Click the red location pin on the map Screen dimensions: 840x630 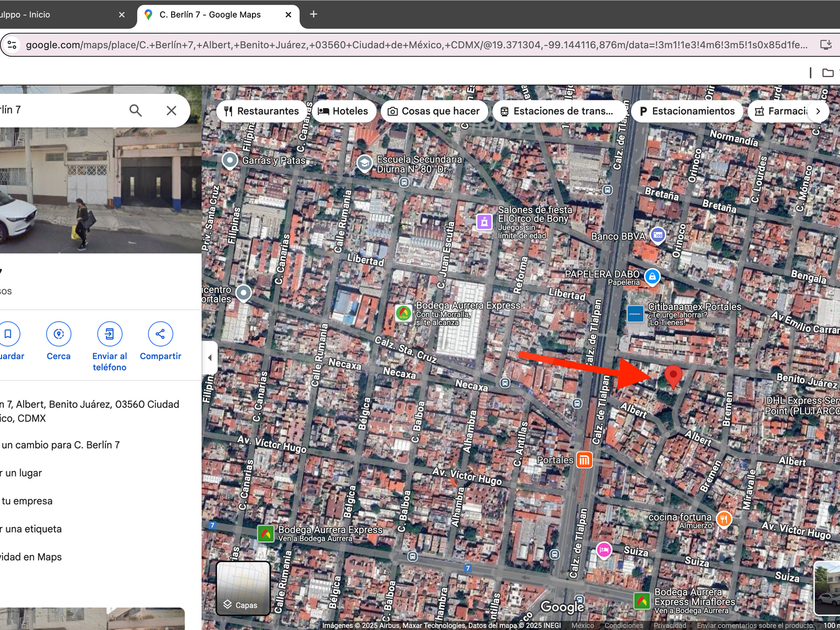pyautogui.click(x=674, y=376)
